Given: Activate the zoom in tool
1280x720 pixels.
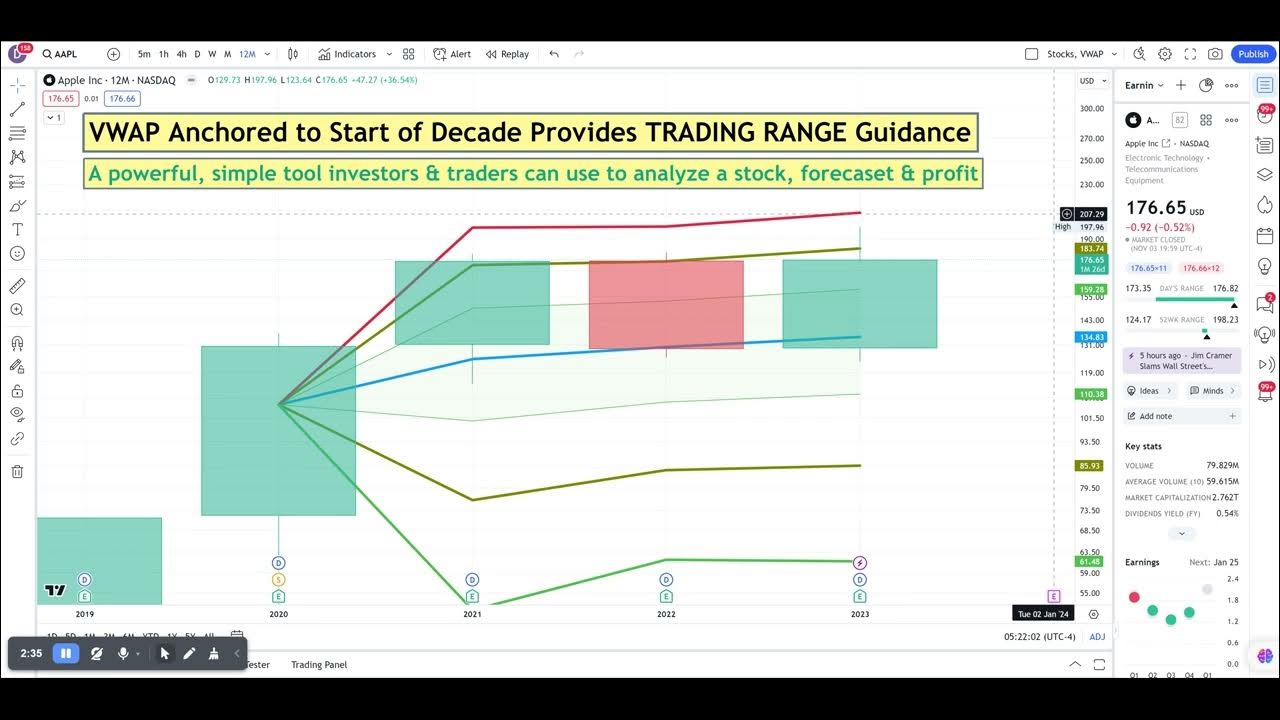Looking at the screenshot, I should (x=17, y=310).
